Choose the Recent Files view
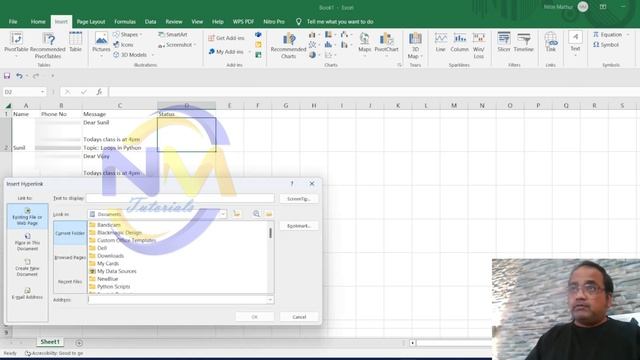 [x=70, y=282]
